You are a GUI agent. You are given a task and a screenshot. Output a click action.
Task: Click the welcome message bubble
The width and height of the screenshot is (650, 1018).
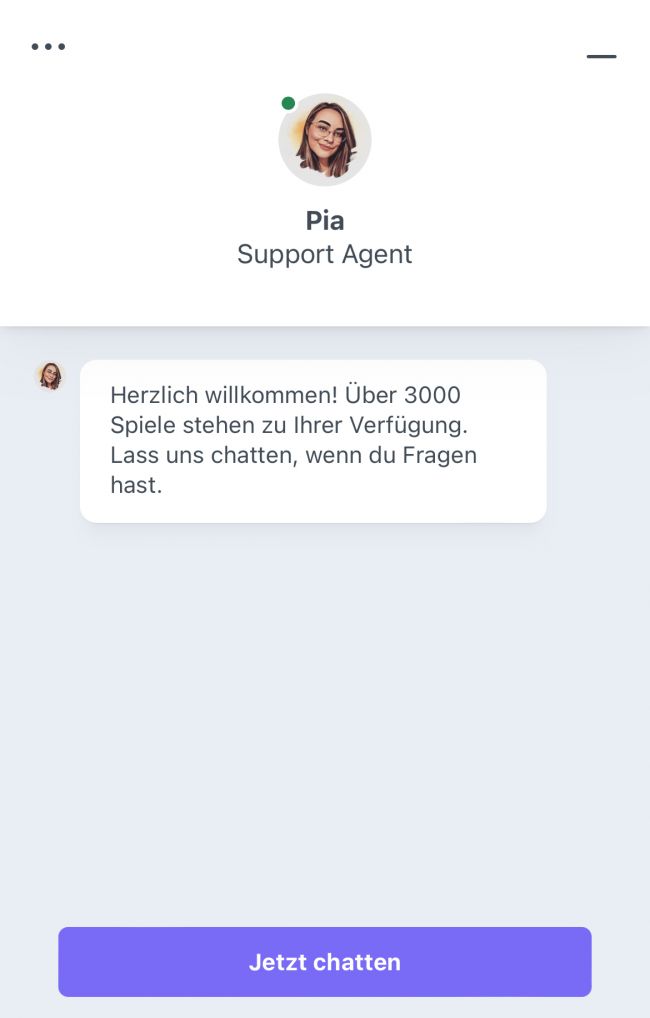pos(313,441)
